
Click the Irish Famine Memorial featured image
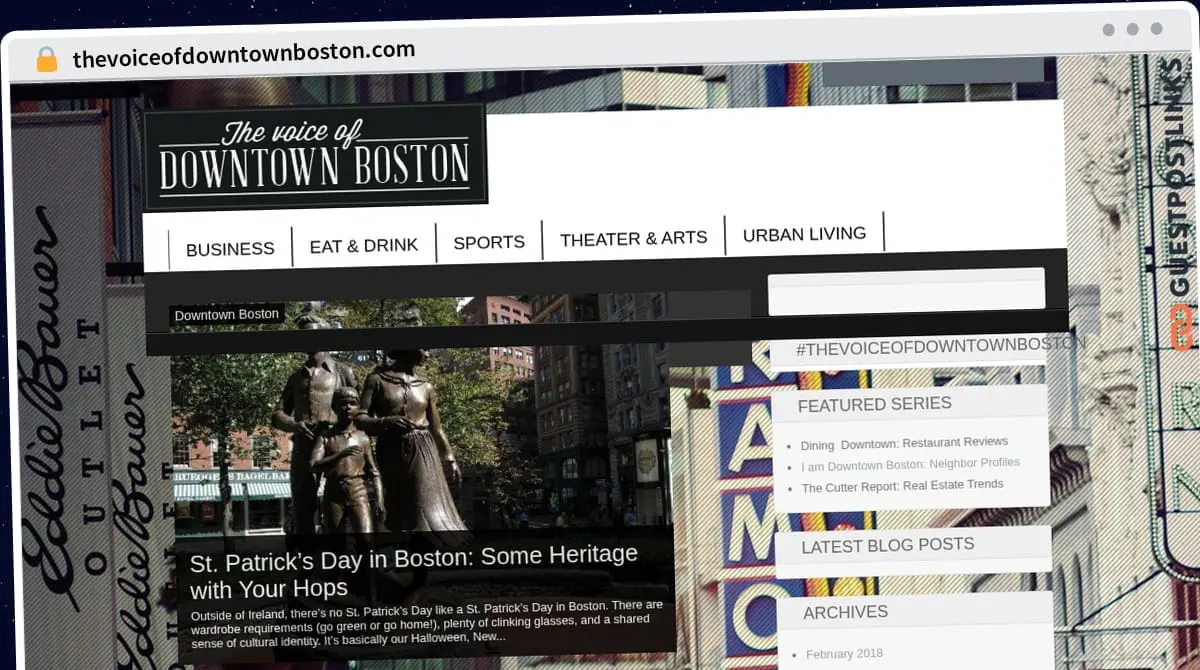click(x=420, y=430)
